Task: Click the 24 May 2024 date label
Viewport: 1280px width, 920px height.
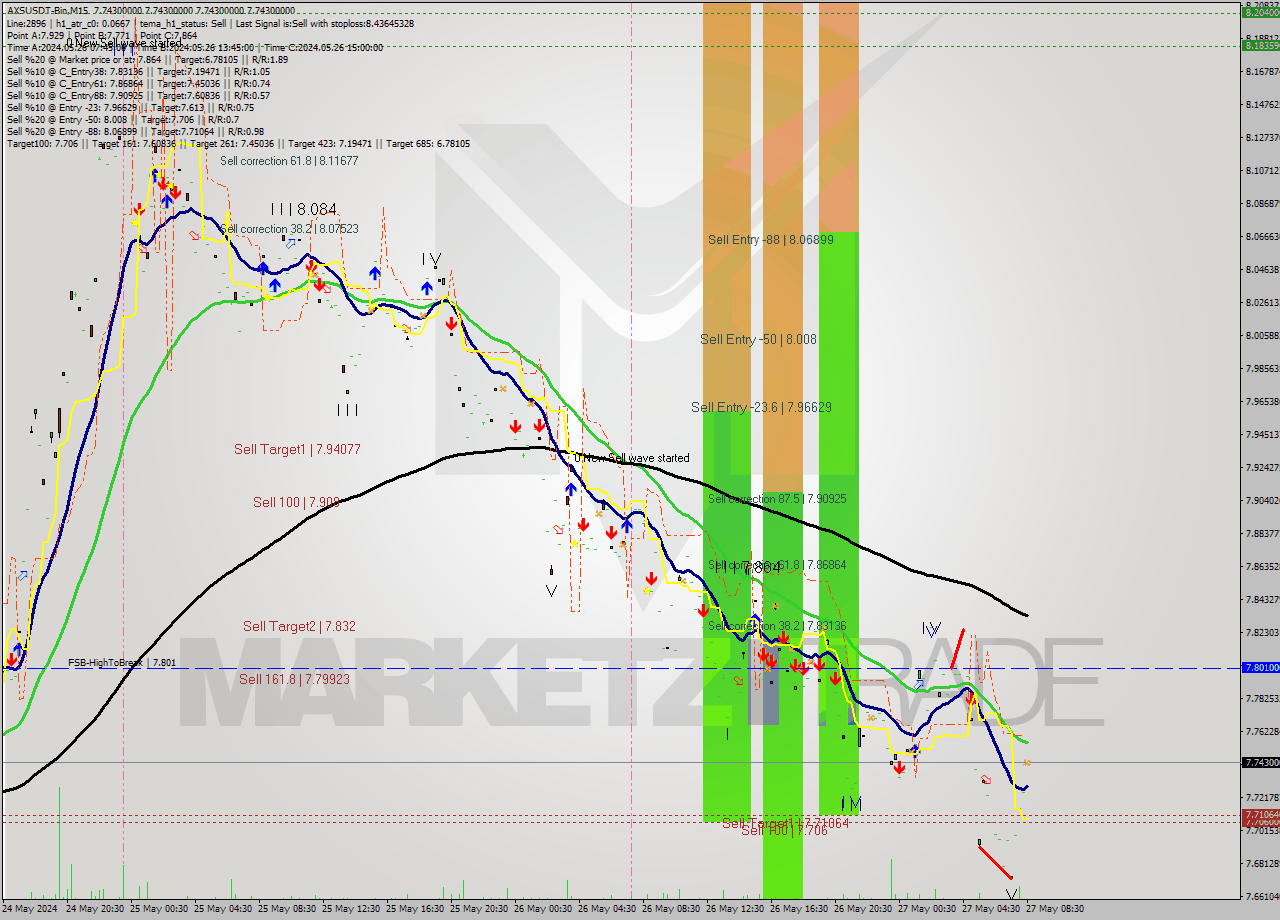Action: 30,910
